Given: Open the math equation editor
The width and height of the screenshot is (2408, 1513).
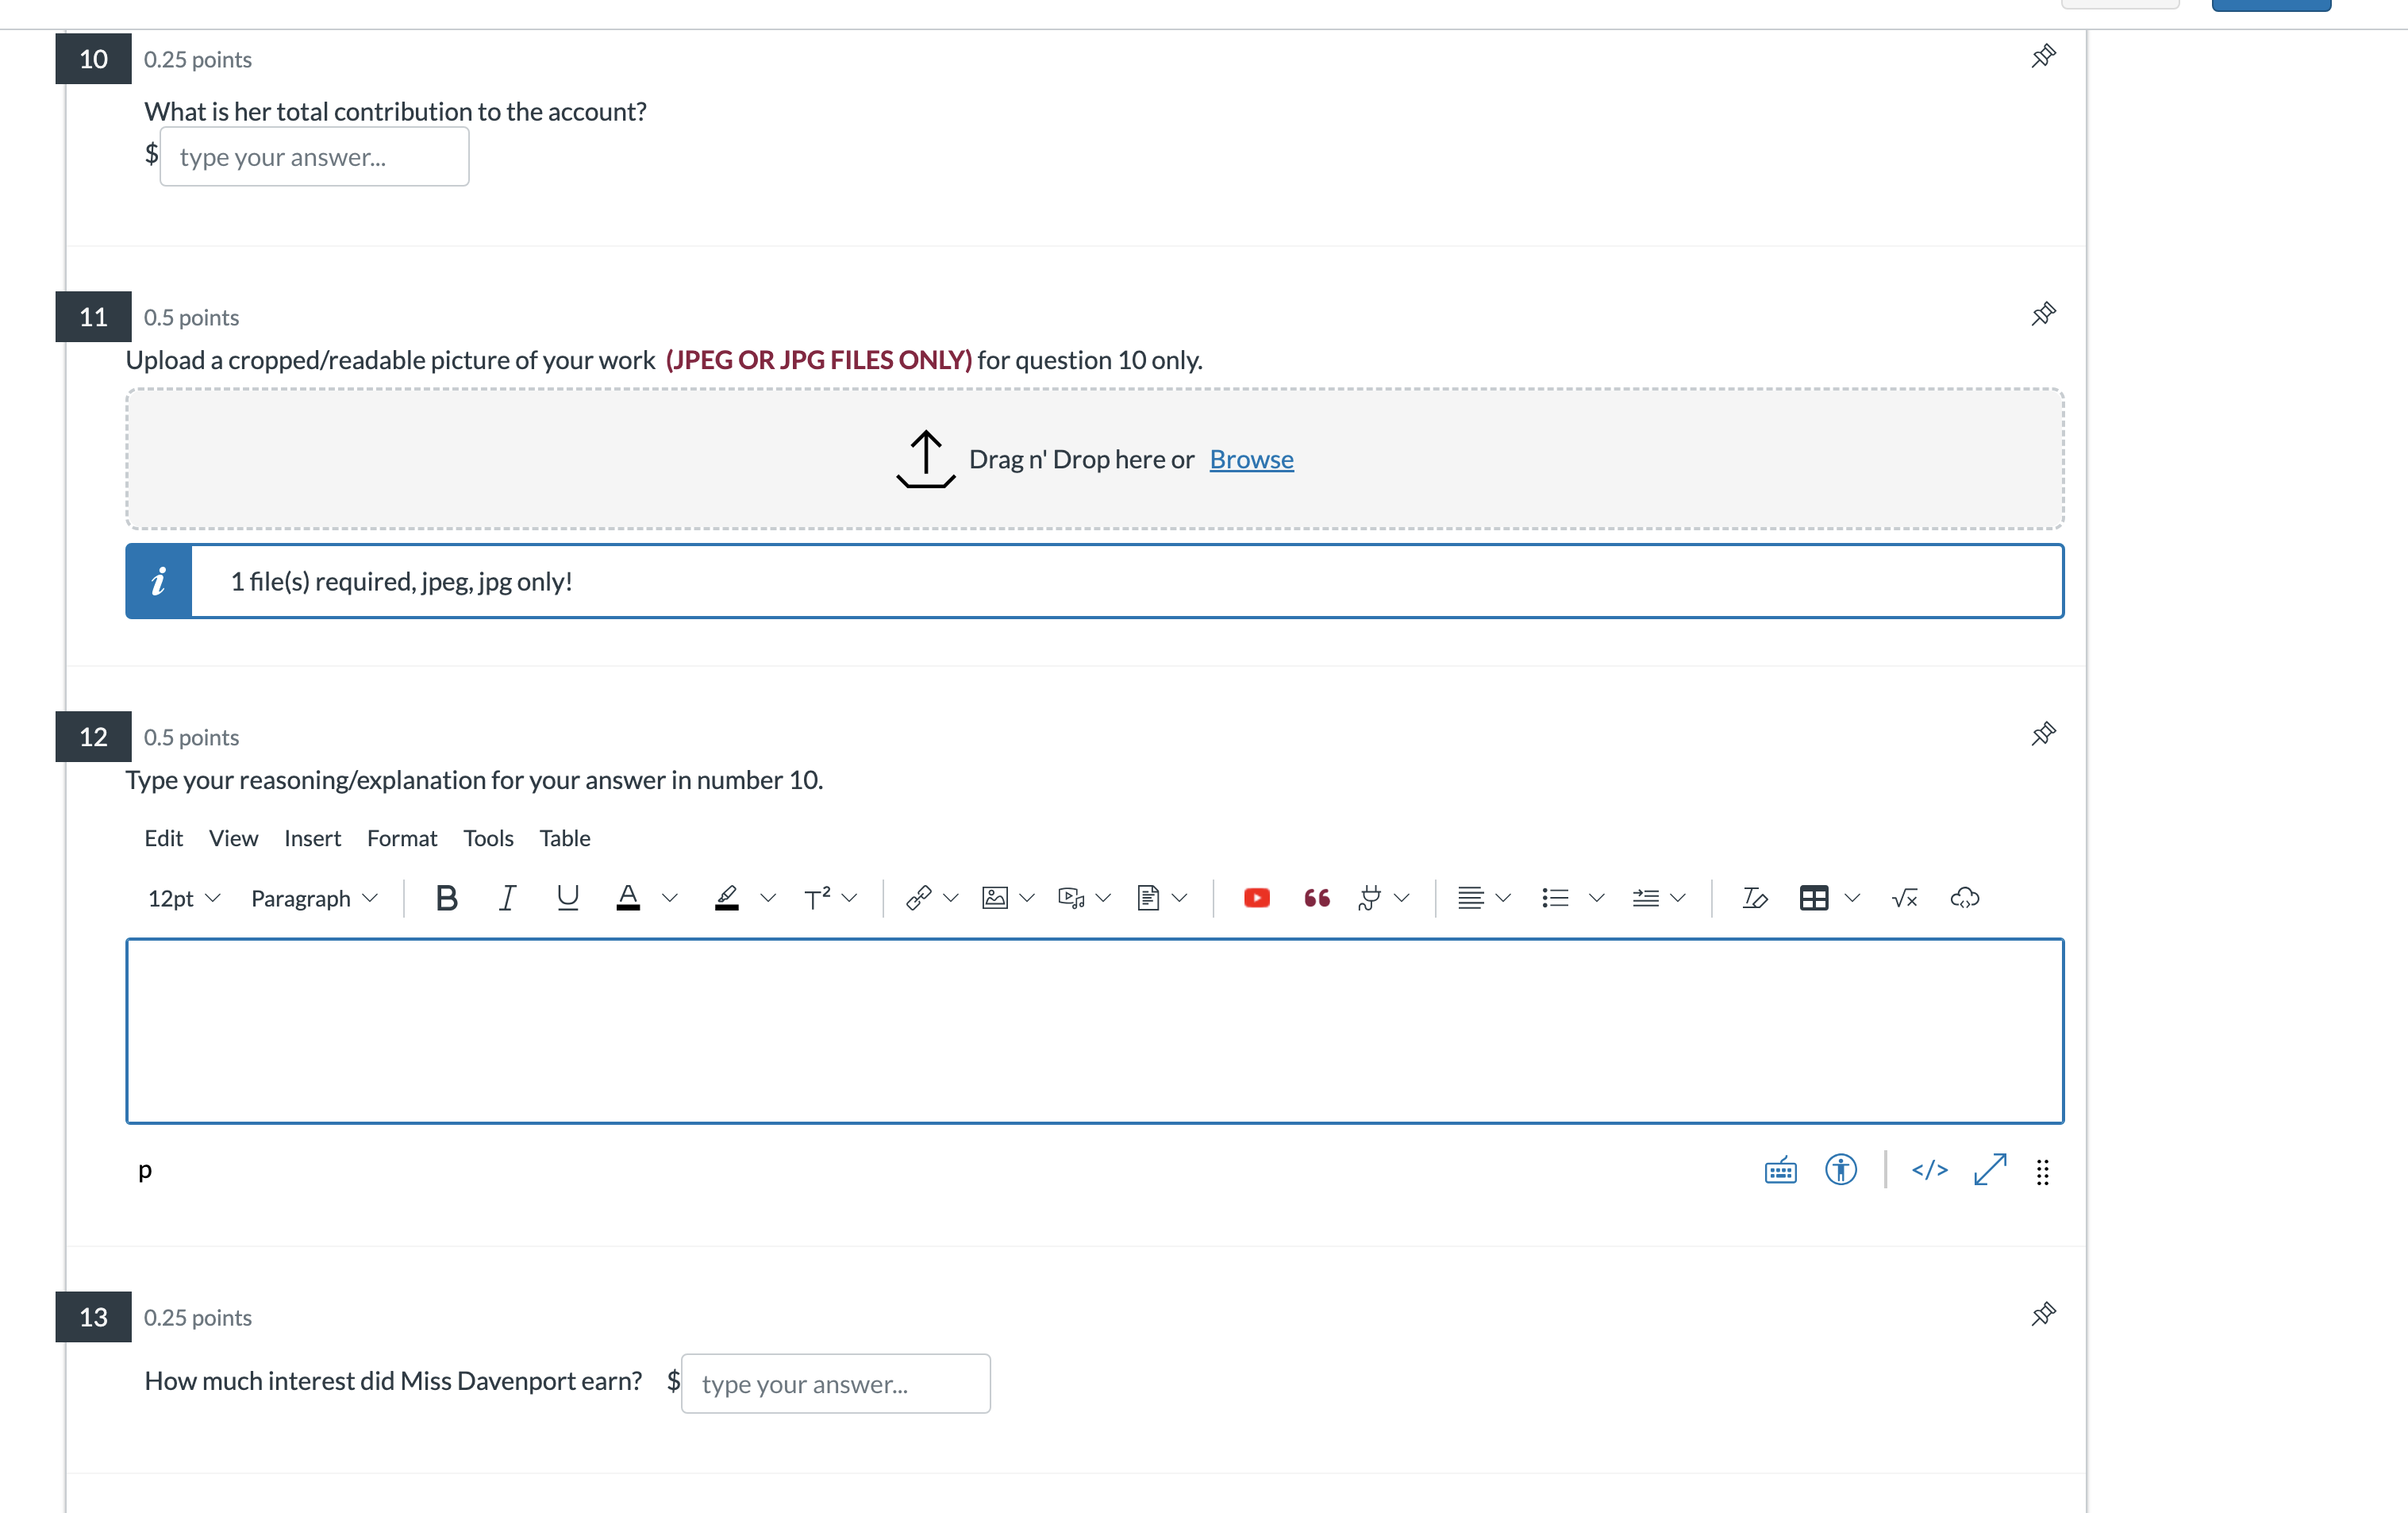Looking at the screenshot, I should click(1904, 898).
